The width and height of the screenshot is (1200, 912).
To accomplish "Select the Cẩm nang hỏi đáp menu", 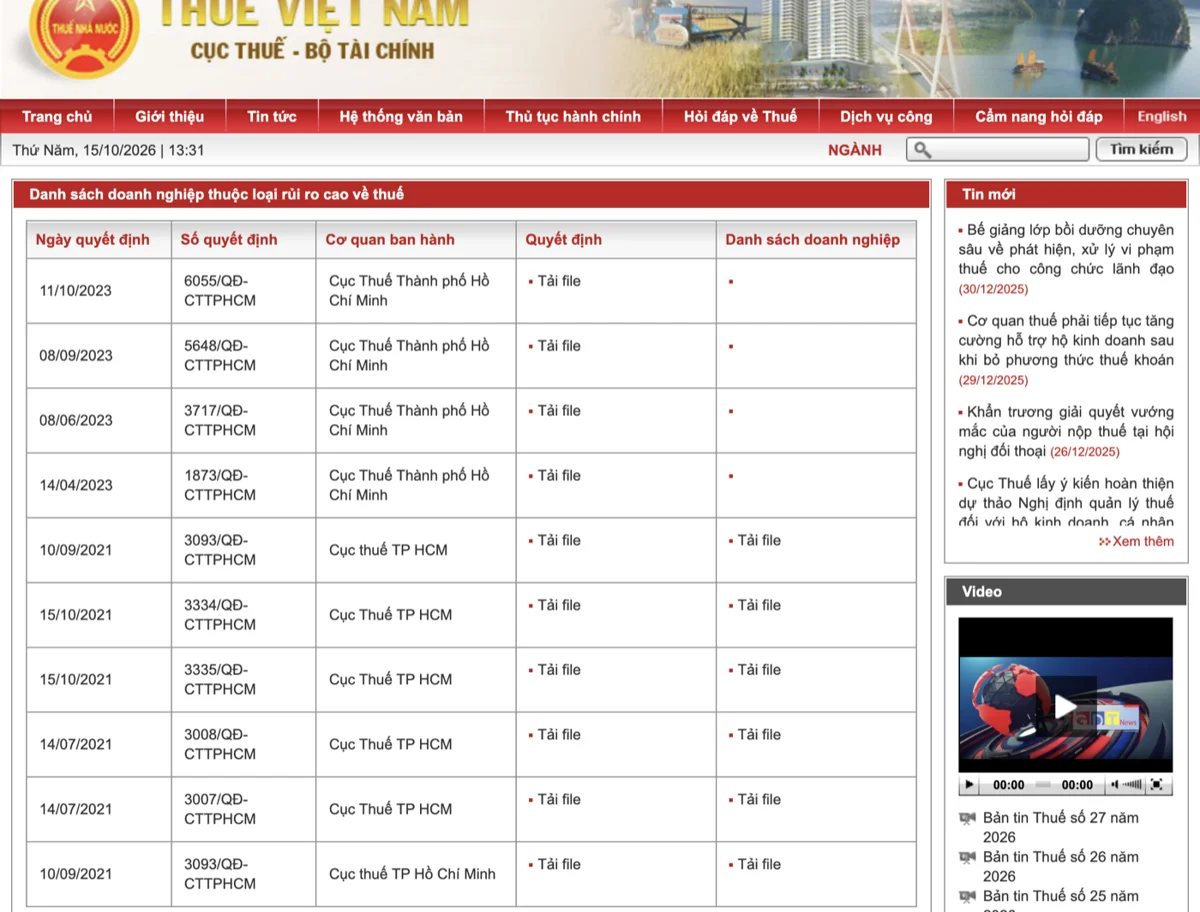I will coord(1039,117).
